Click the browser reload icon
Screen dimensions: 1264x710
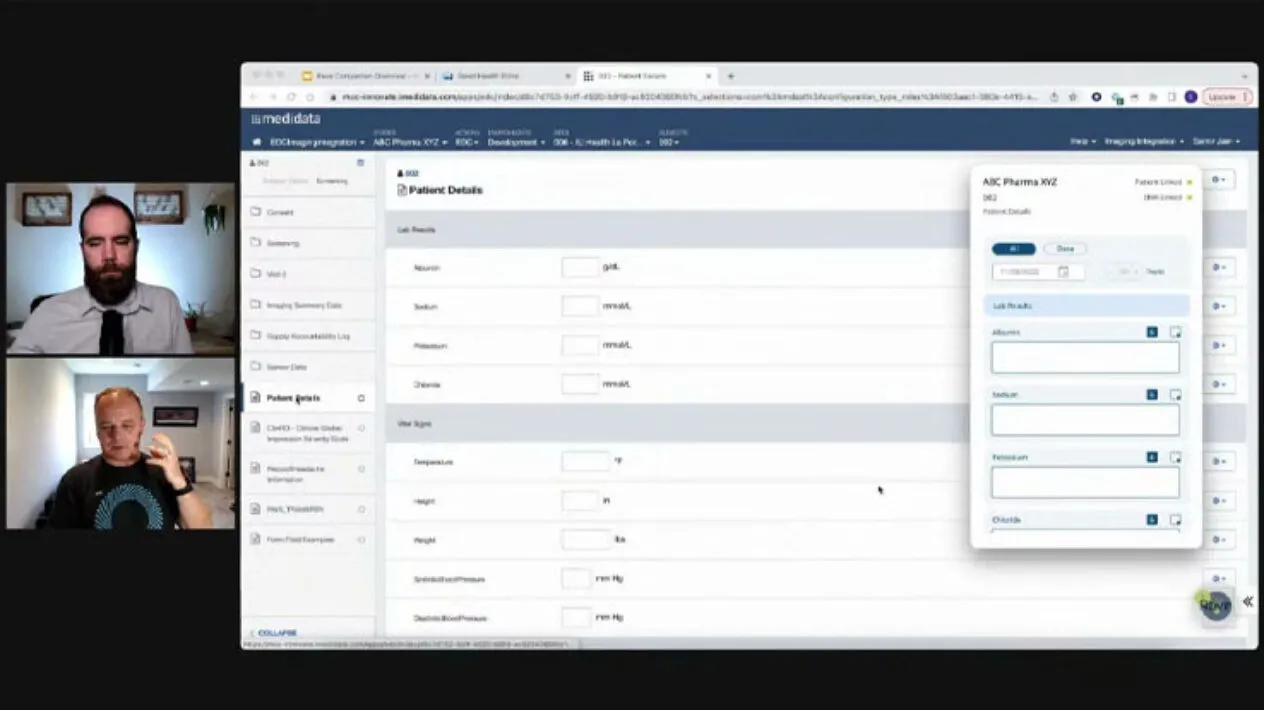[x=291, y=97]
